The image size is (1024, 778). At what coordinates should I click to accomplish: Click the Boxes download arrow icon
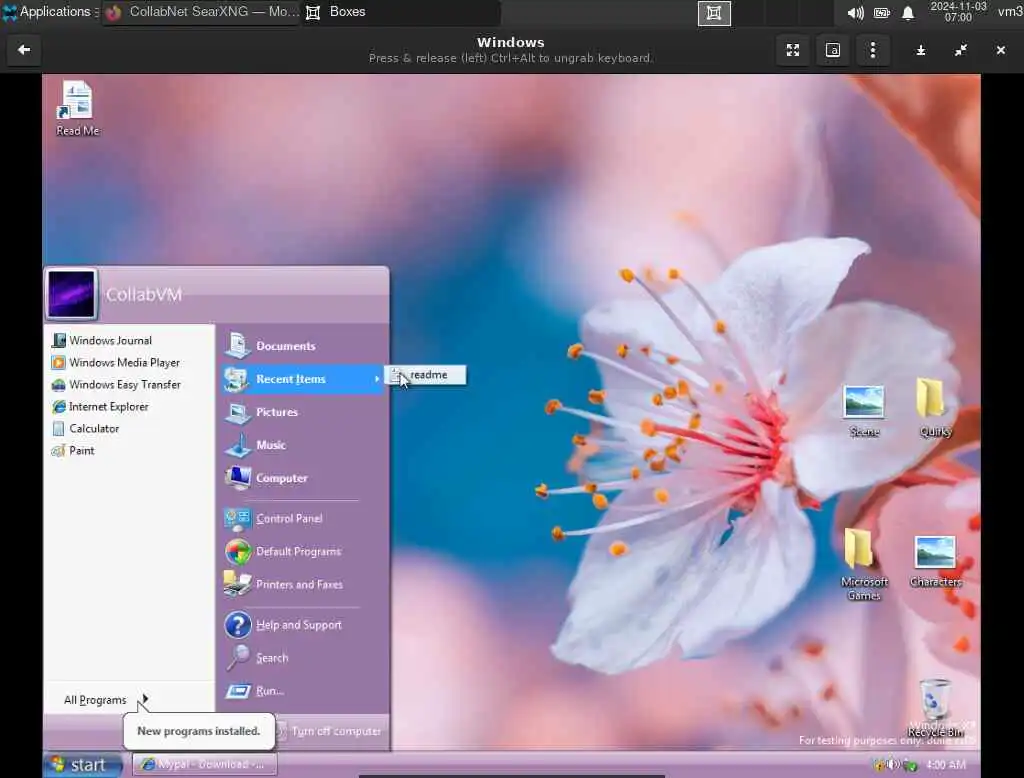[921, 50]
